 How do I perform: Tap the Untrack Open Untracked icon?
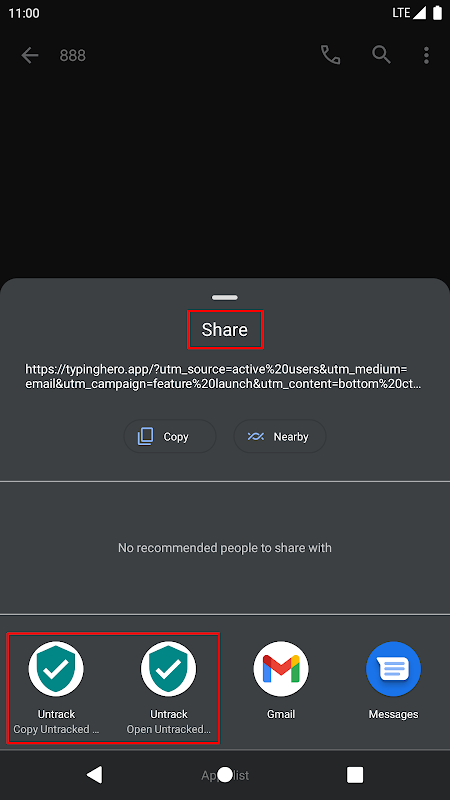click(168, 669)
